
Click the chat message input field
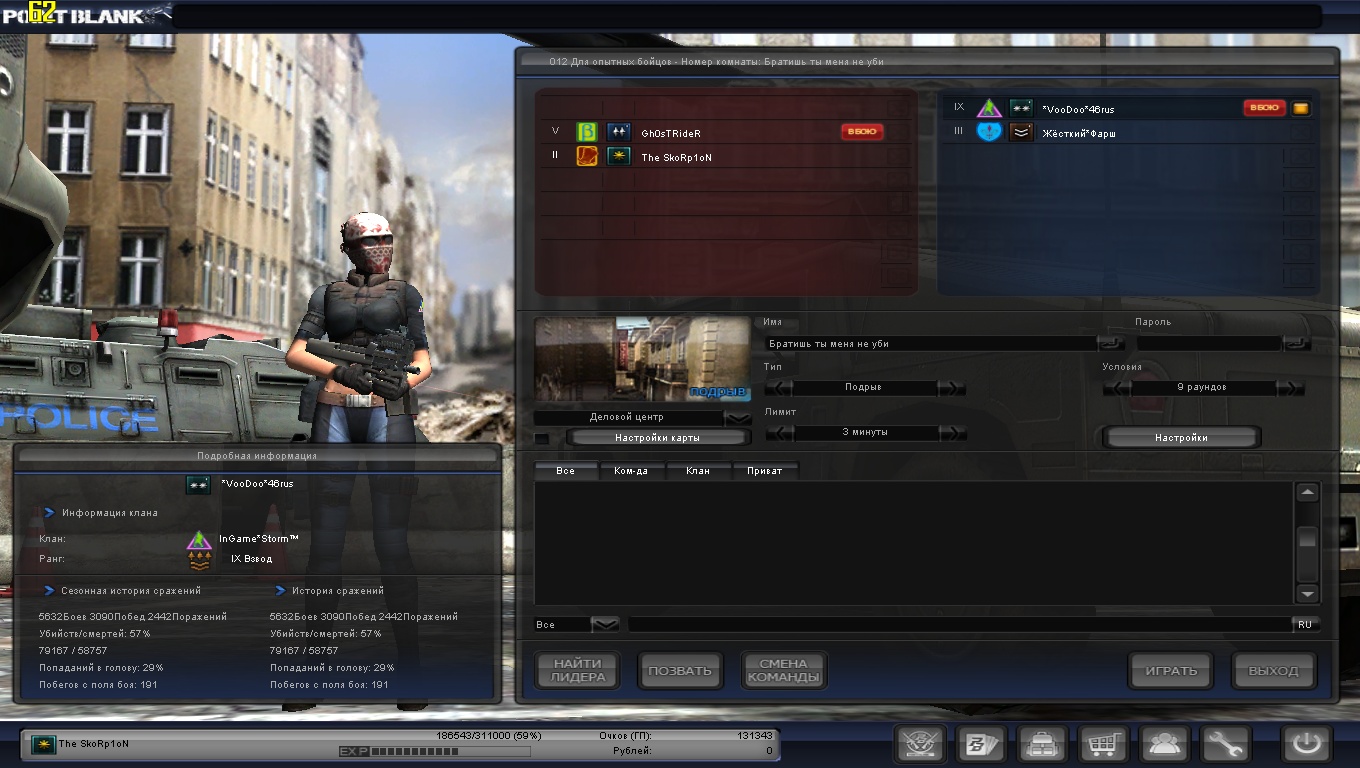pos(958,625)
